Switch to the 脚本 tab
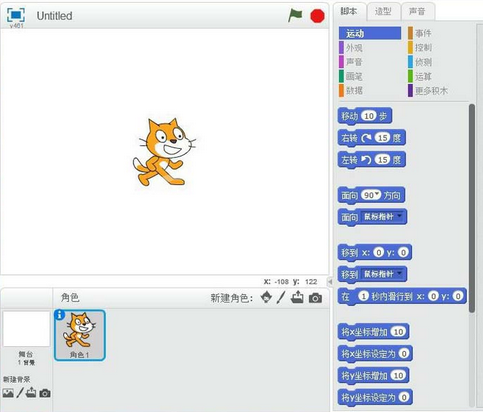483x412 pixels. tap(349, 12)
